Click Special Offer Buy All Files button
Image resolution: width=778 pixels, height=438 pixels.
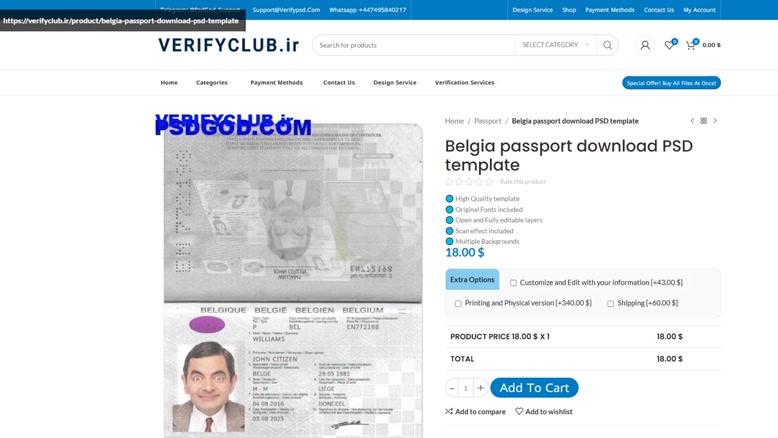671,83
